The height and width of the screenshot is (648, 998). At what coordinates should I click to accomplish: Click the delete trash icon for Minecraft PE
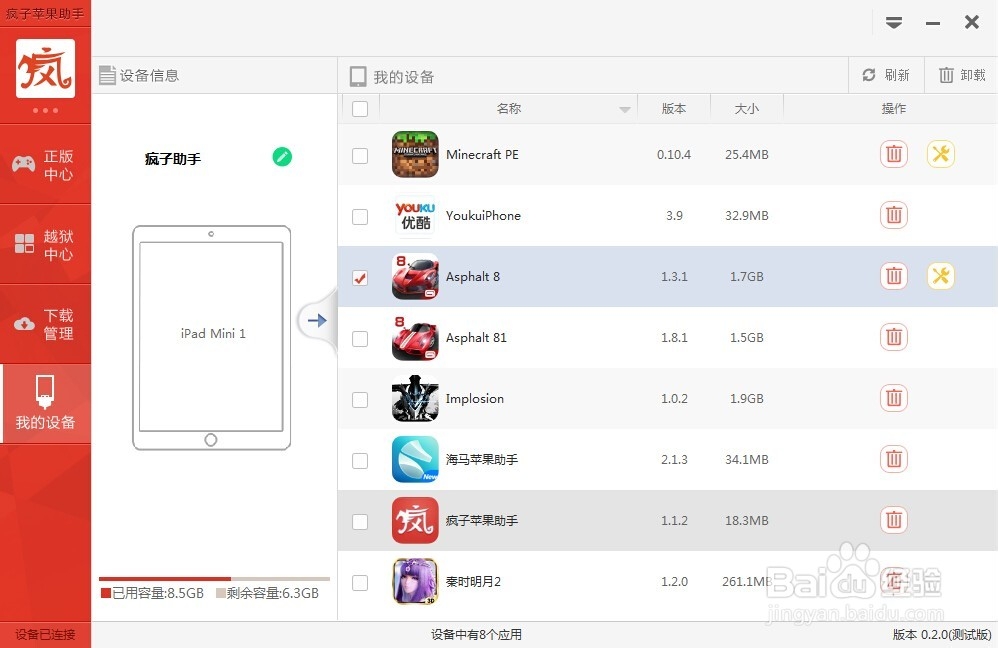tap(893, 154)
